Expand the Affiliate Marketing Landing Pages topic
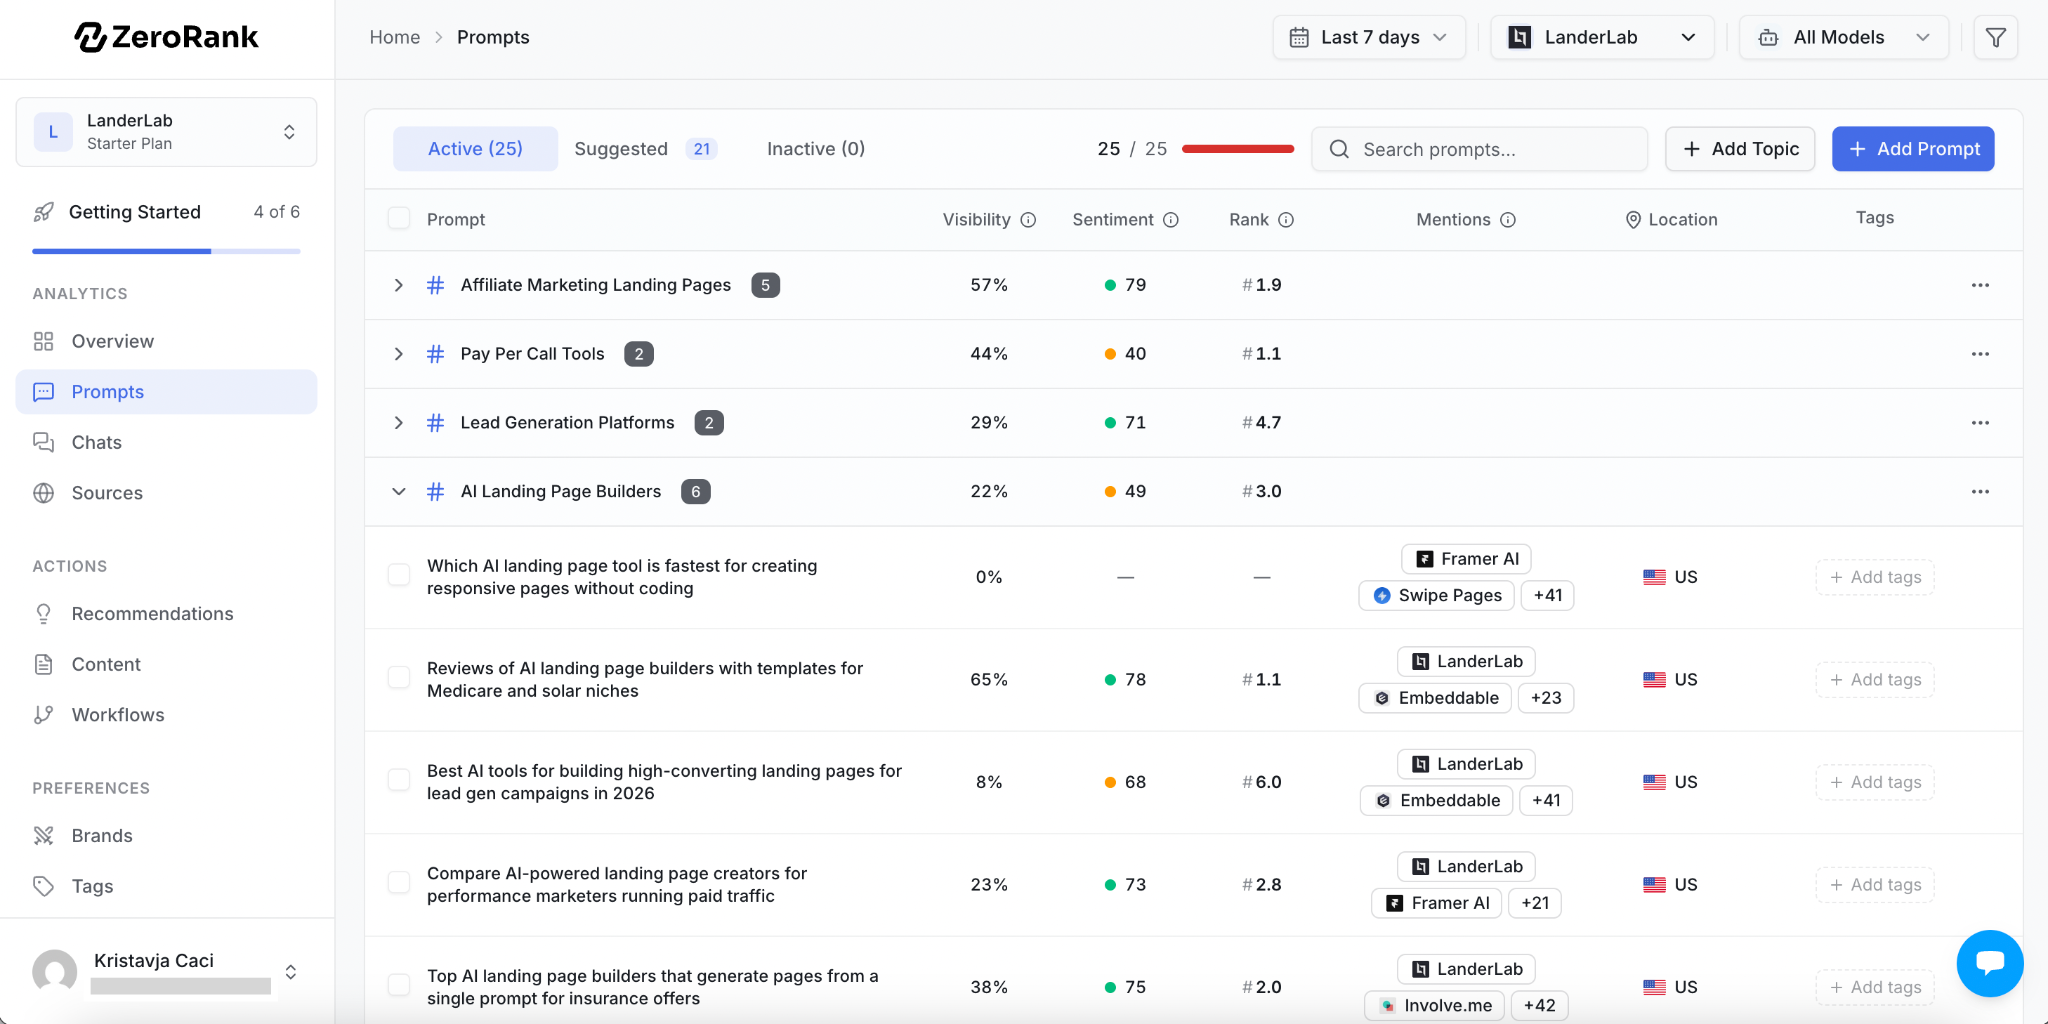The height and width of the screenshot is (1024, 2048). (x=399, y=285)
